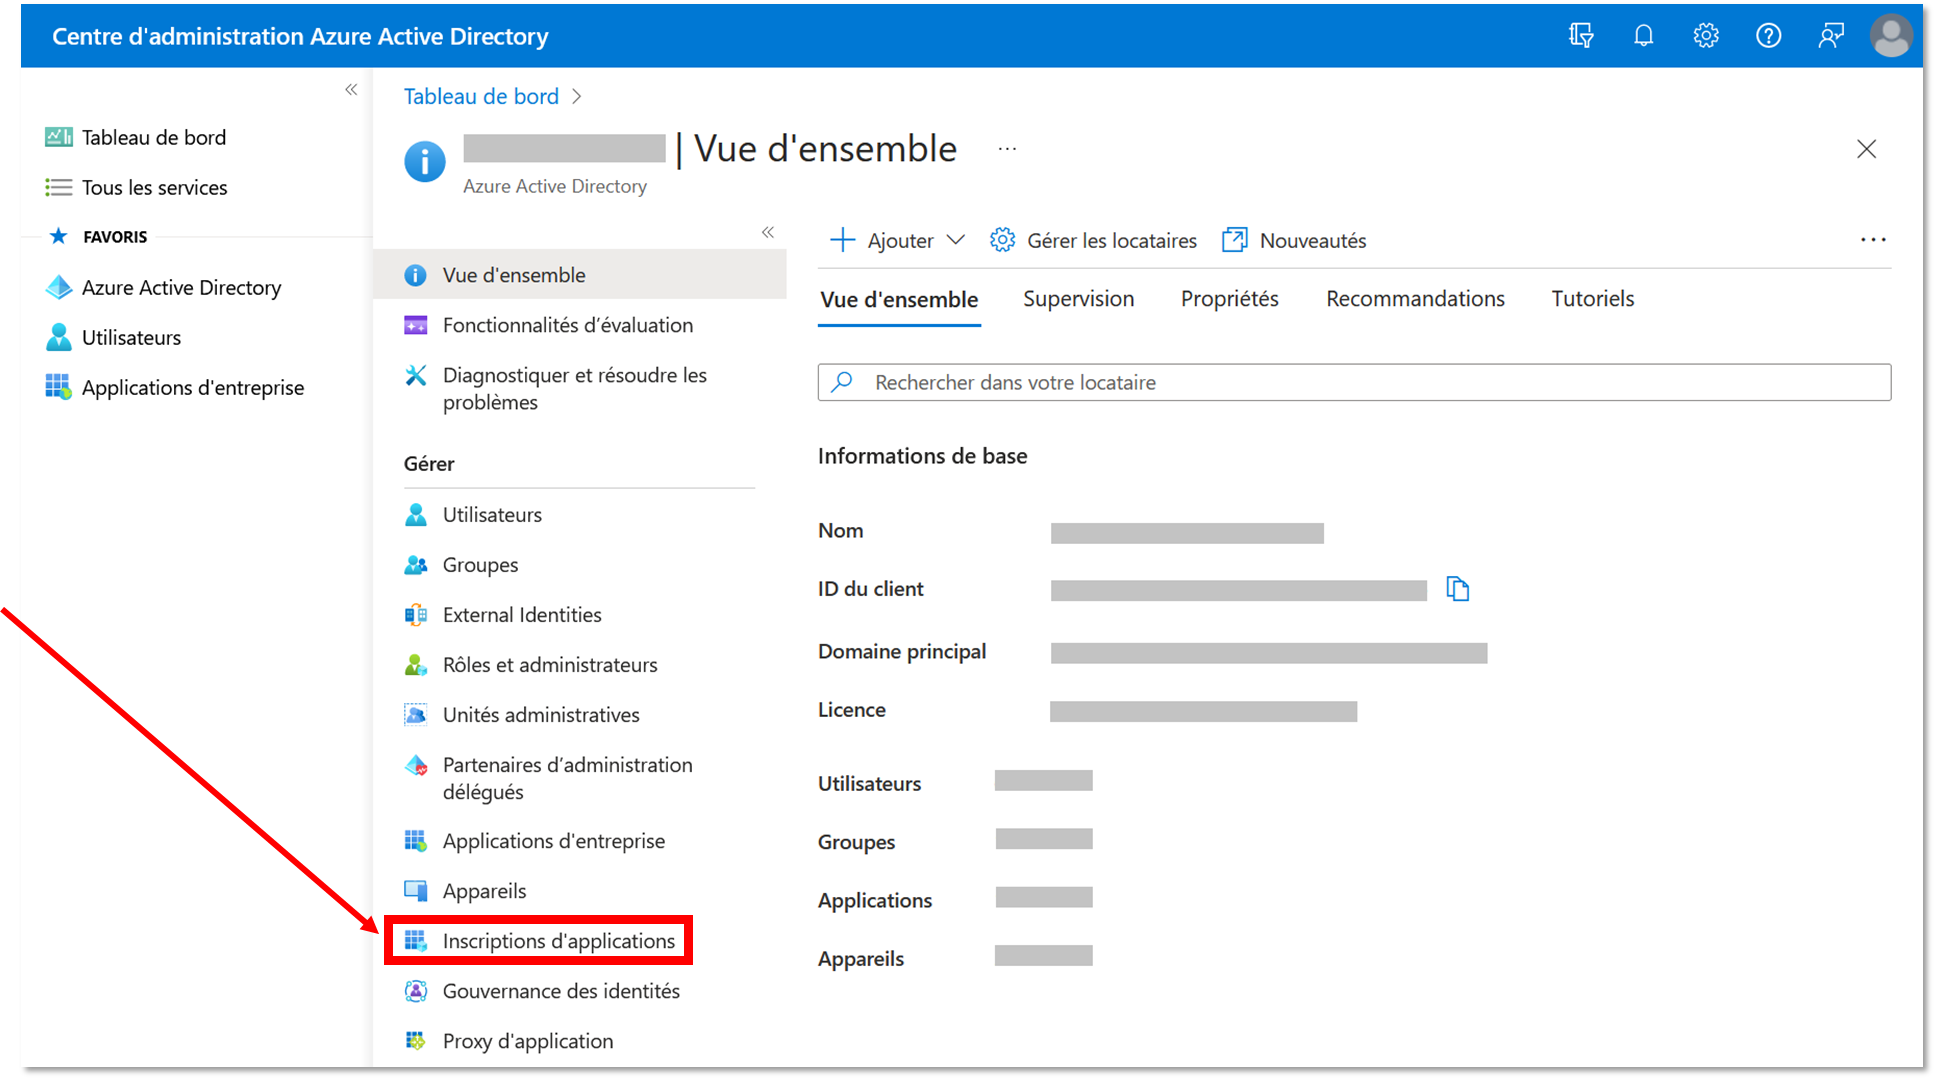
Task: Open the help question mark icon
Action: pos(1768,36)
